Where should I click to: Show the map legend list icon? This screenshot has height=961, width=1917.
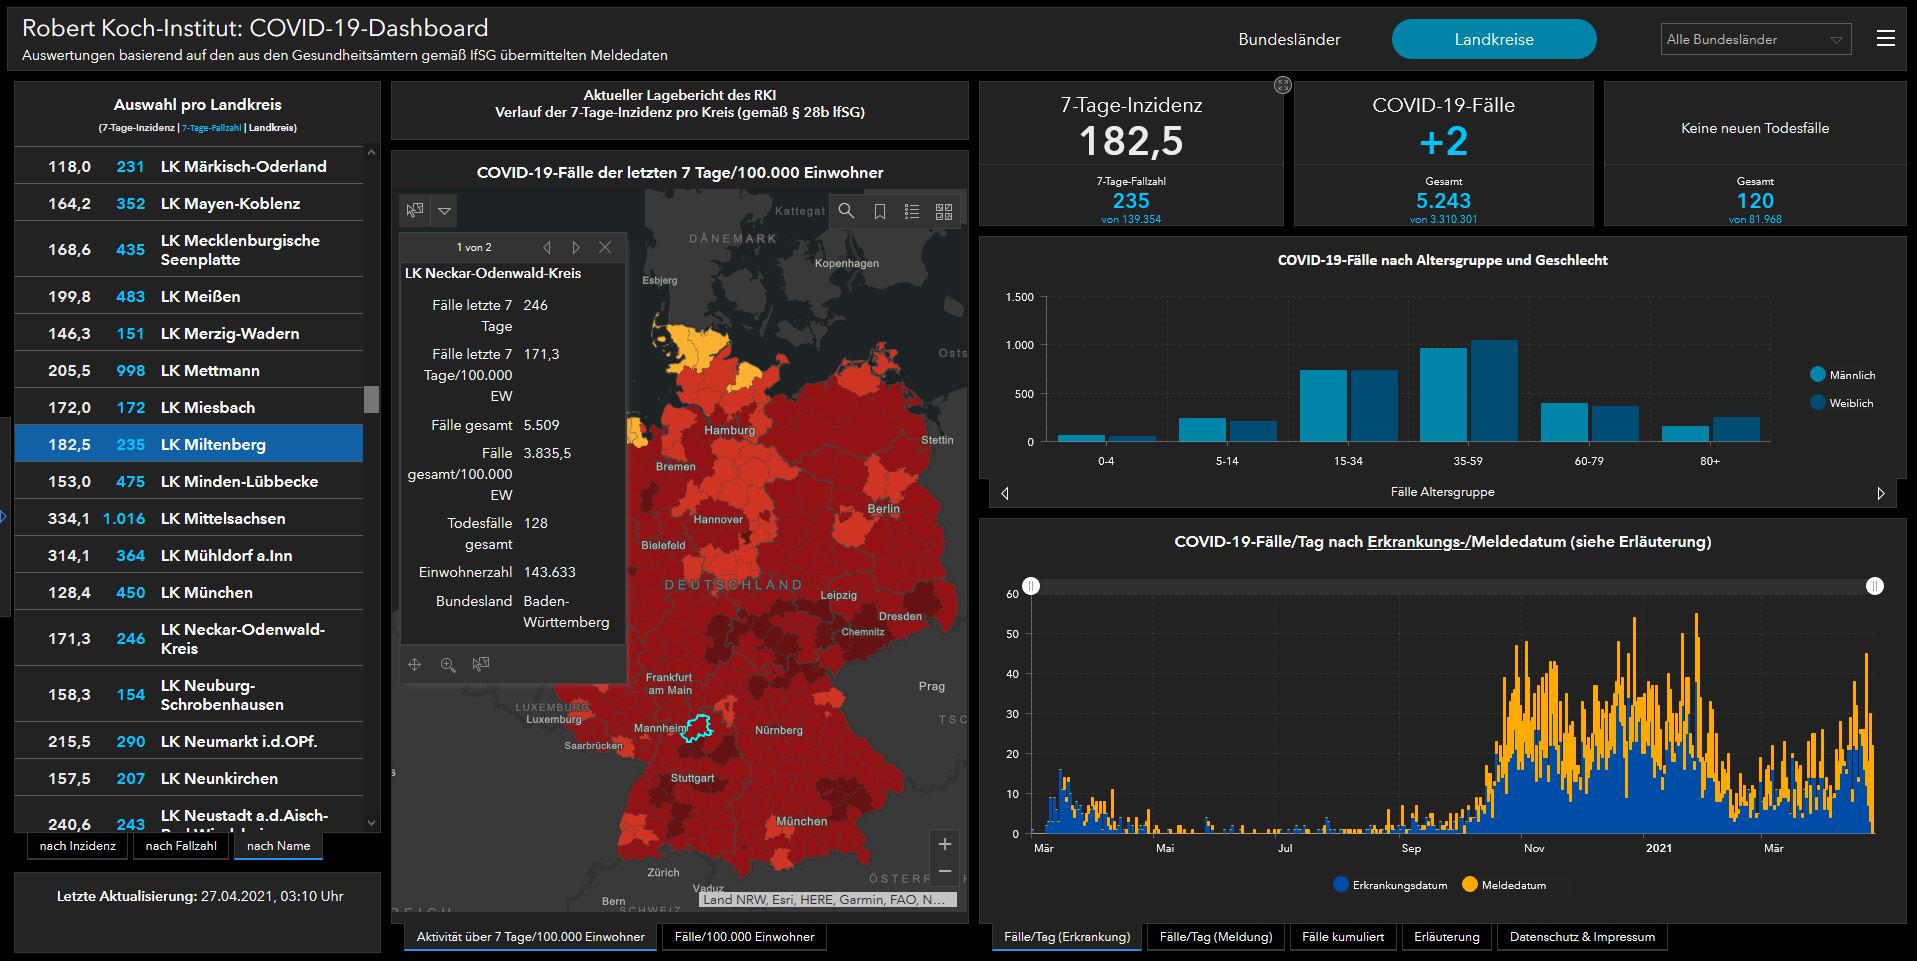point(911,211)
